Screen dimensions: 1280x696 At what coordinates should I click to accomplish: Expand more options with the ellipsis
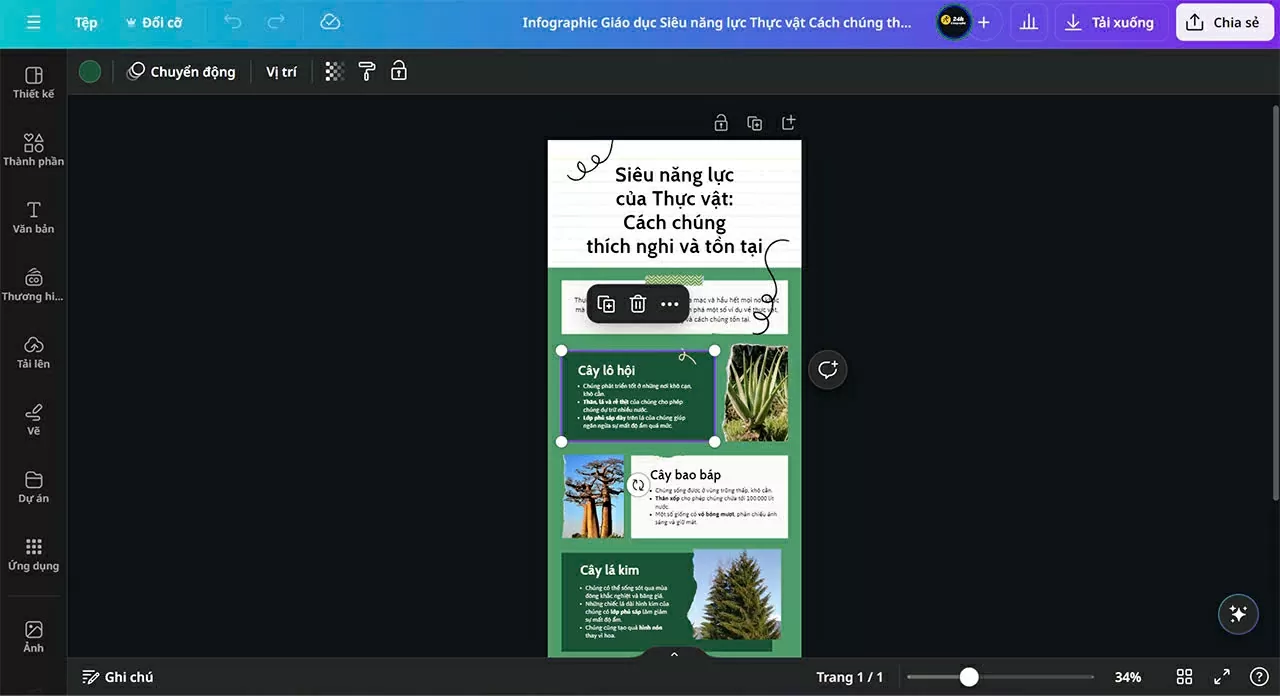669,304
